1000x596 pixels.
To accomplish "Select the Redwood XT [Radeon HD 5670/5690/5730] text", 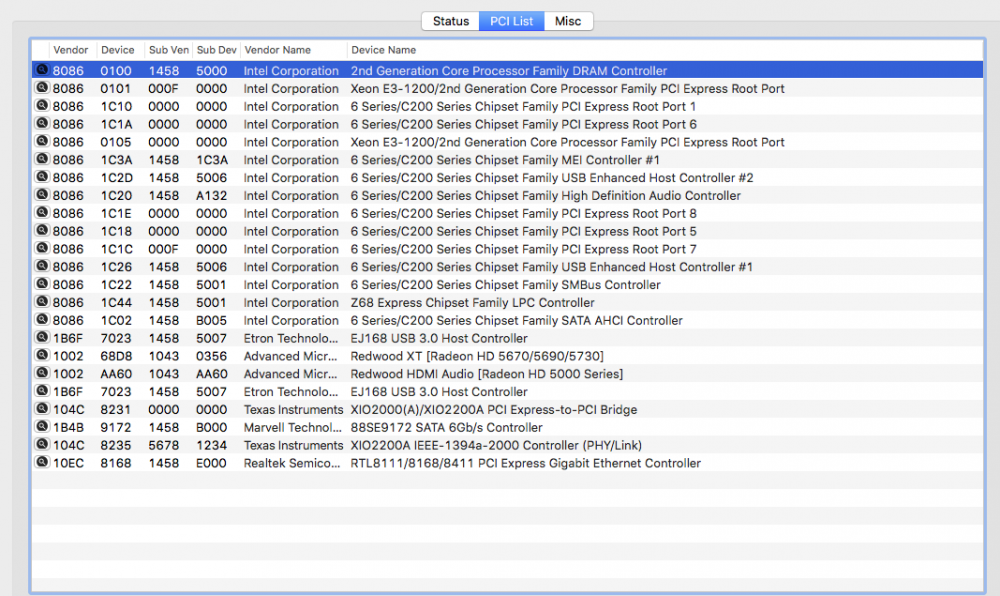I will point(476,356).
